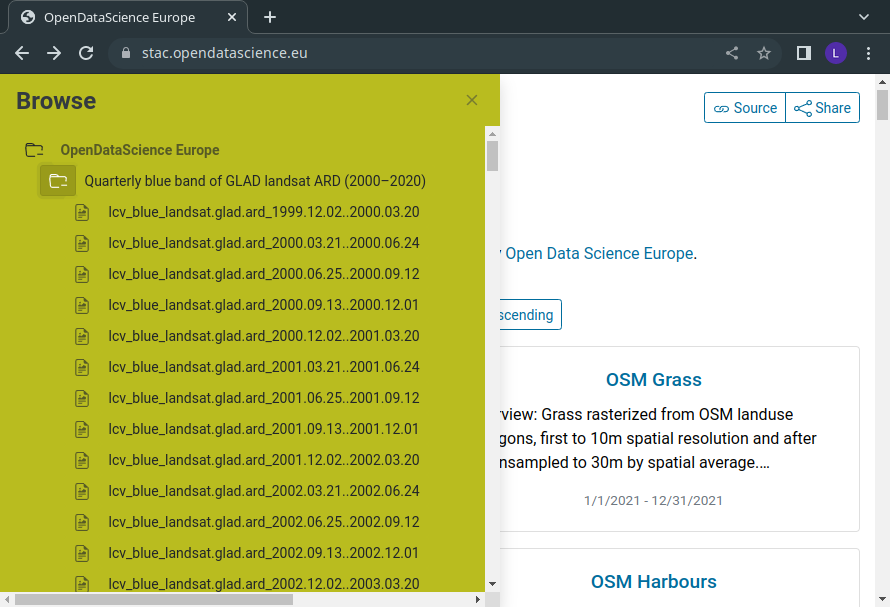The width and height of the screenshot is (890, 607).
Task: Click file icon beside 2002.09.13..2002.12.01 item
Action: (82, 553)
